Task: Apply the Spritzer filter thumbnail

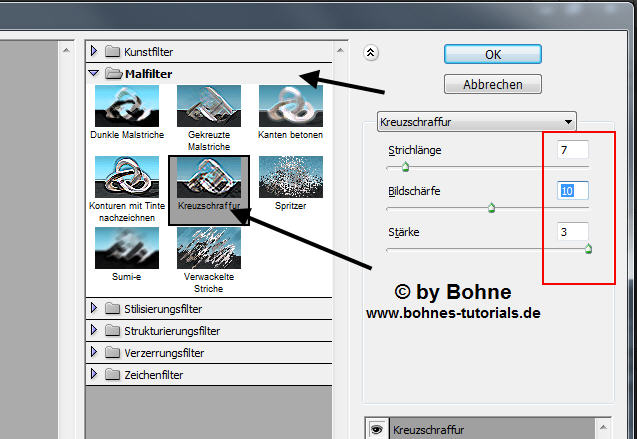Action: coord(291,177)
